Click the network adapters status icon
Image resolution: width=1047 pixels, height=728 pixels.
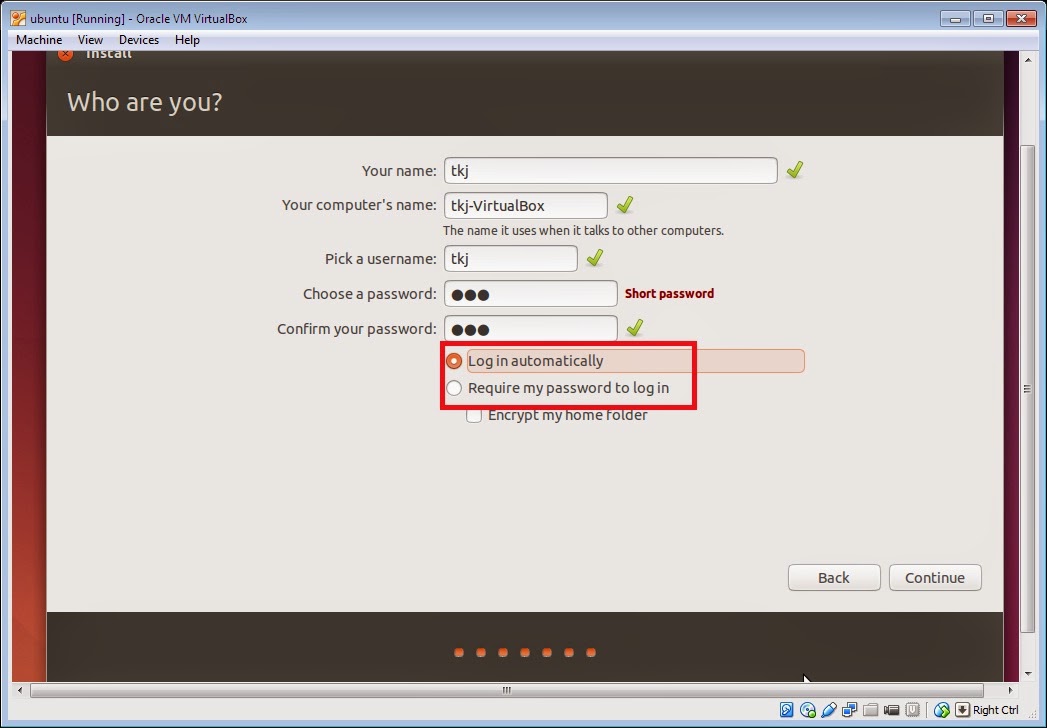click(849, 710)
